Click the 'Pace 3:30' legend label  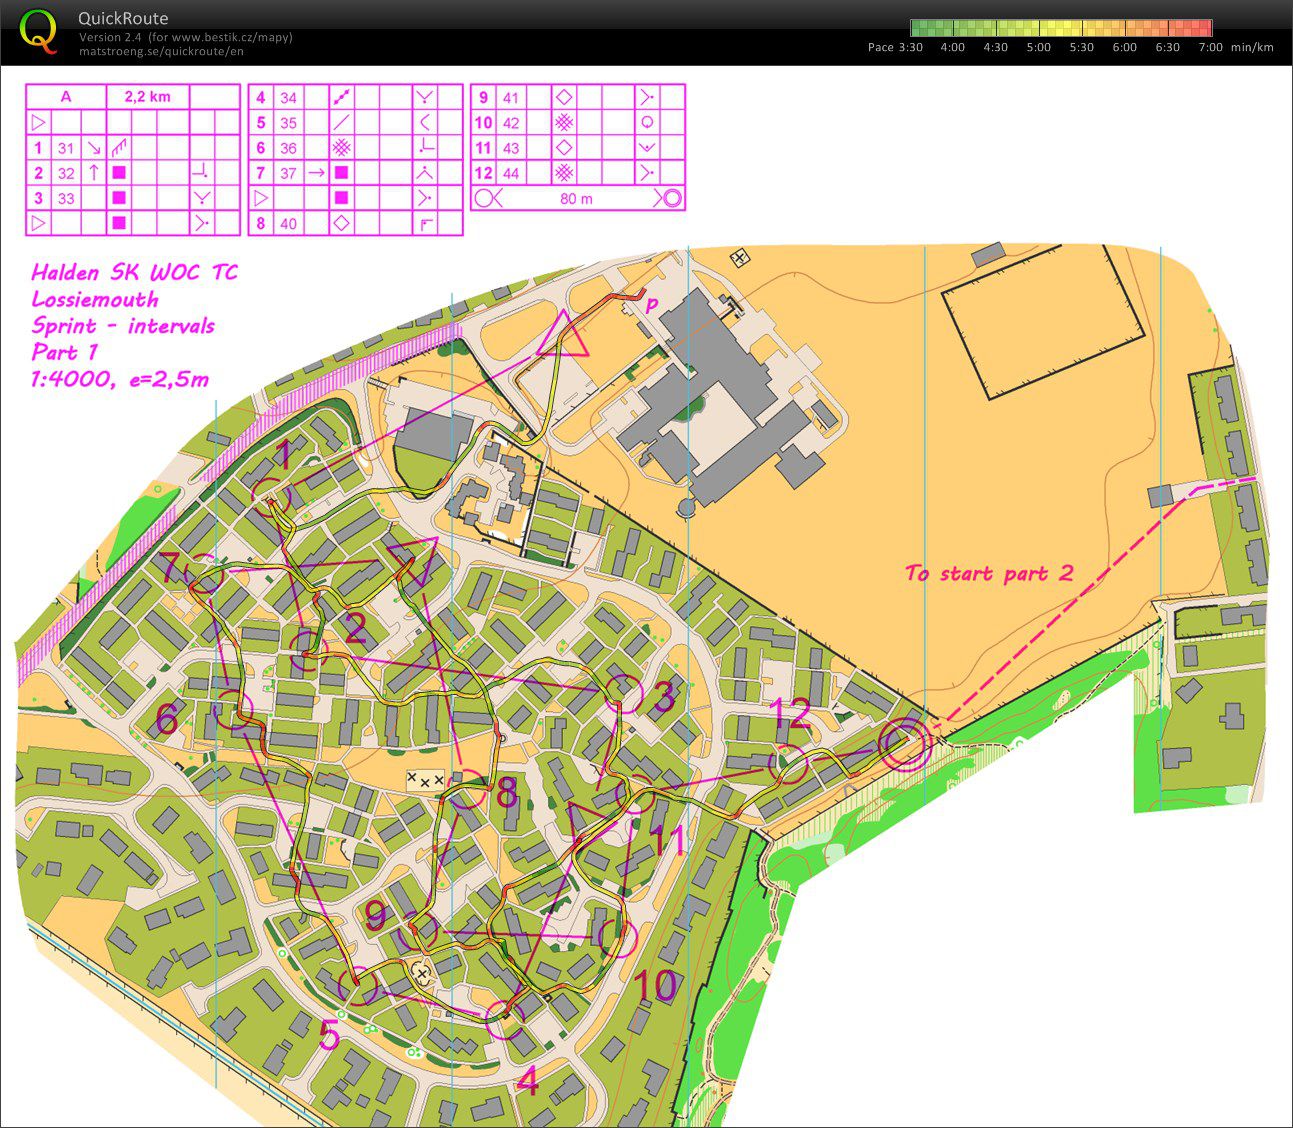(895, 47)
